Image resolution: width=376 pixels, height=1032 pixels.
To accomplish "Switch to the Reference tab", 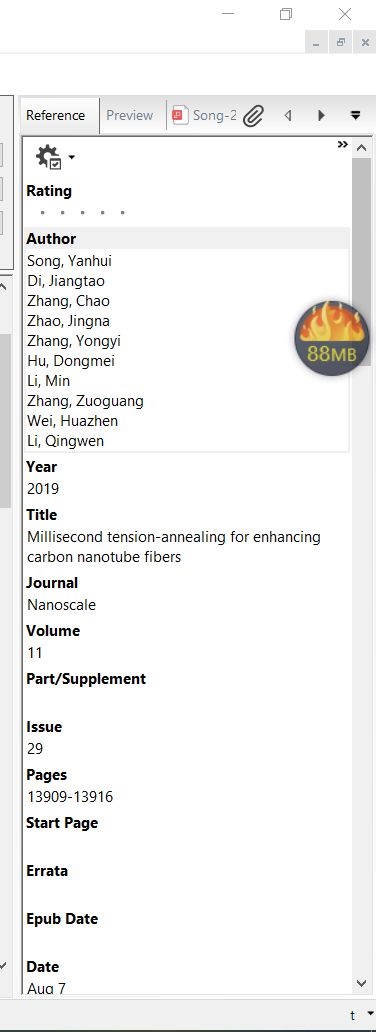I will 56,115.
